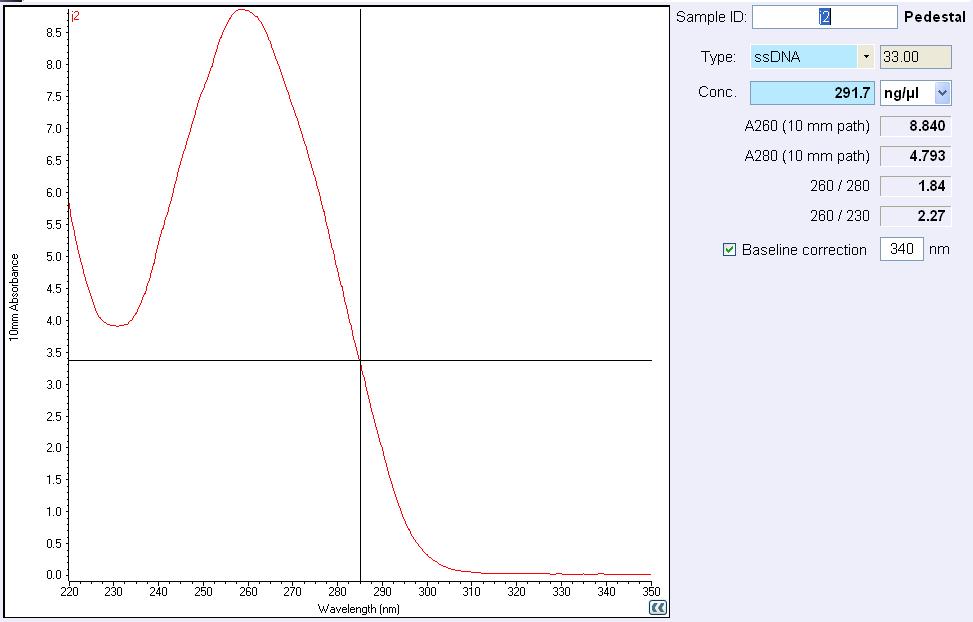Select the ssDNA sample type field
The width and height of the screenshot is (973, 622).
804,57
